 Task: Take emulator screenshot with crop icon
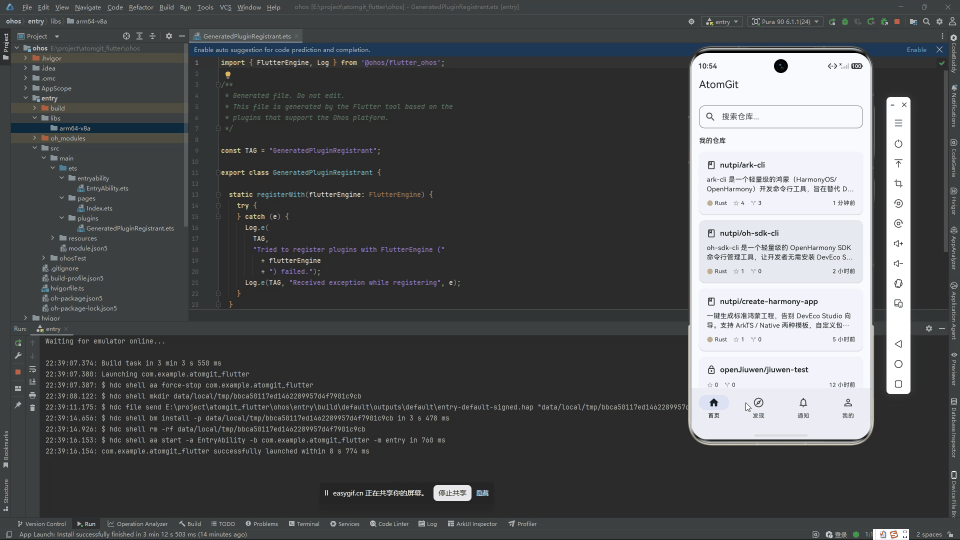click(x=898, y=184)
